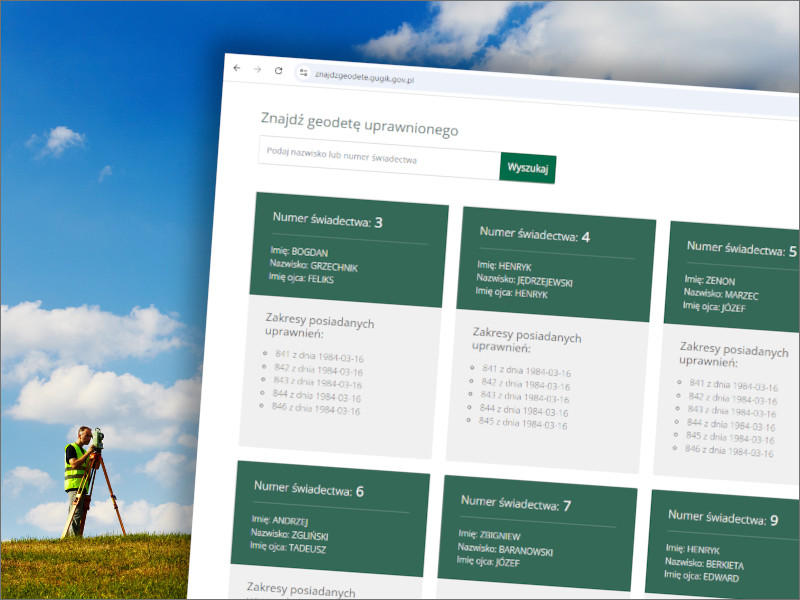The width and height of the screenshot is (800, 600).
Task: Click 'Imię ojca: FELIKS' in card 3
Action: pyautogui.click(x=301, y=278)
